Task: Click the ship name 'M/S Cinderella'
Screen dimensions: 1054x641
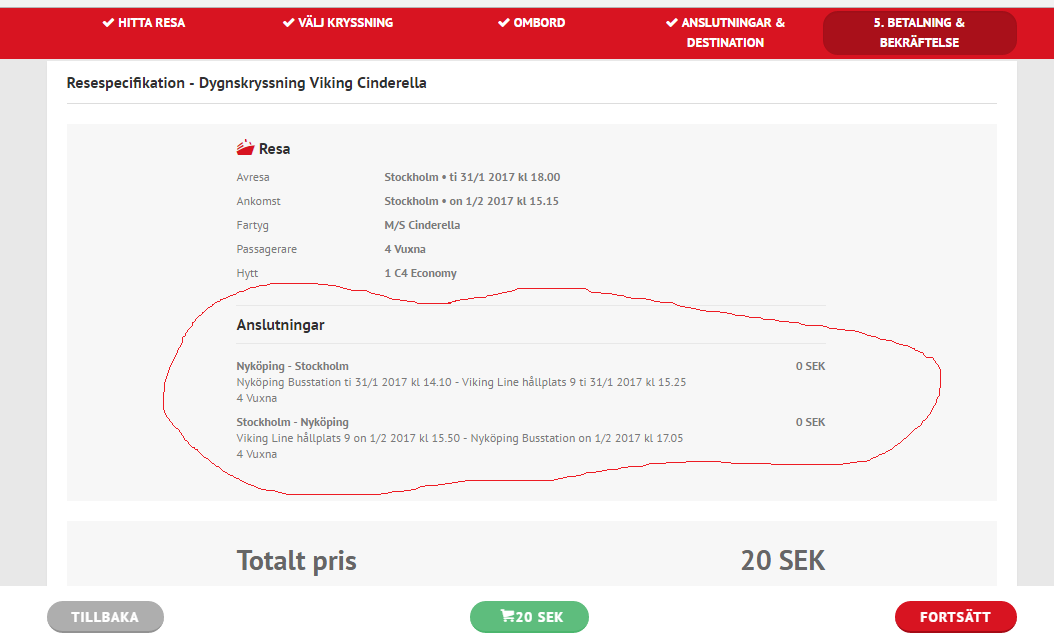Action: click(x=422, y=225)
